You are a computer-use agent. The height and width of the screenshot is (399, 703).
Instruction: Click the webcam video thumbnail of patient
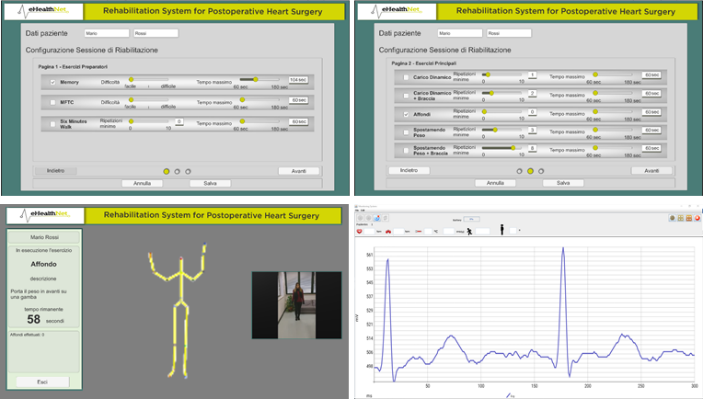297,305
